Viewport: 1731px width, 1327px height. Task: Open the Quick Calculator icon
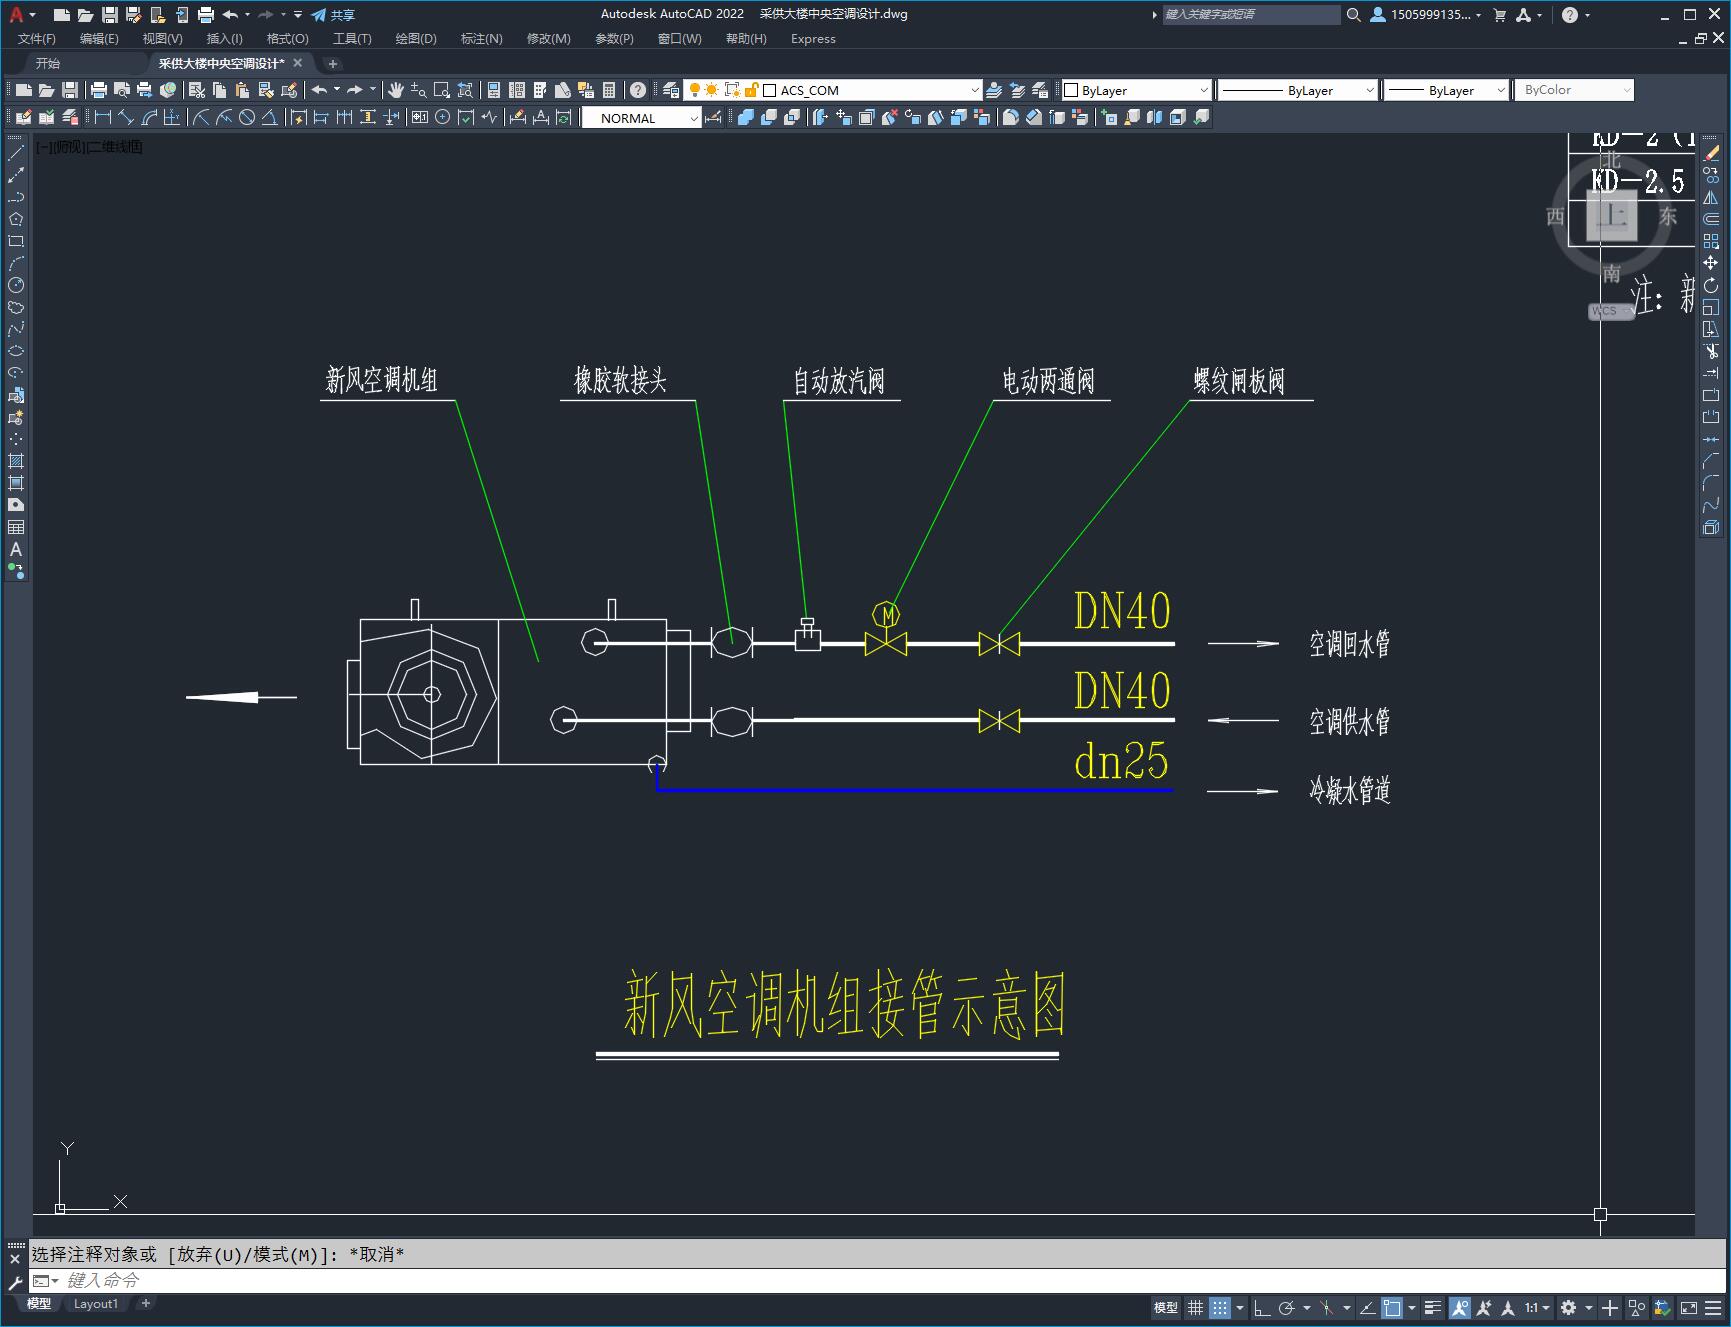pyautogui.click(x=609, y=90)
